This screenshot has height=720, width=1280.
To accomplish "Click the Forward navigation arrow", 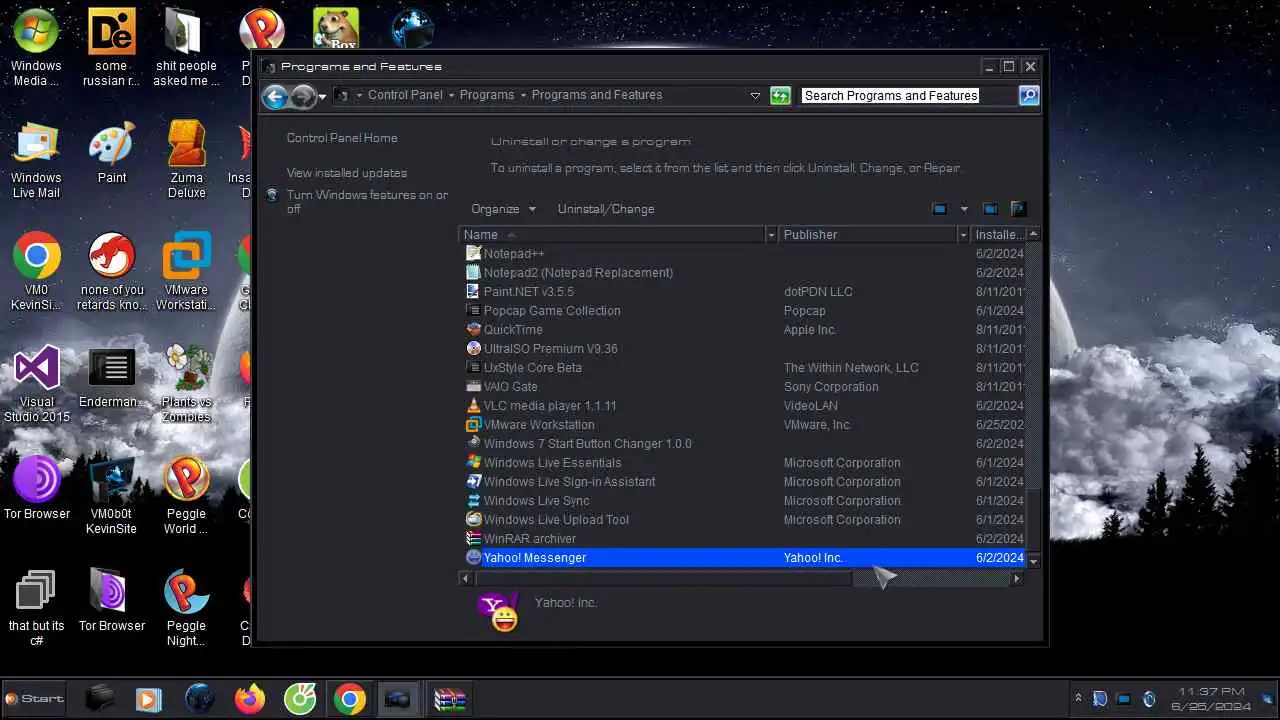I will point(303,96).
